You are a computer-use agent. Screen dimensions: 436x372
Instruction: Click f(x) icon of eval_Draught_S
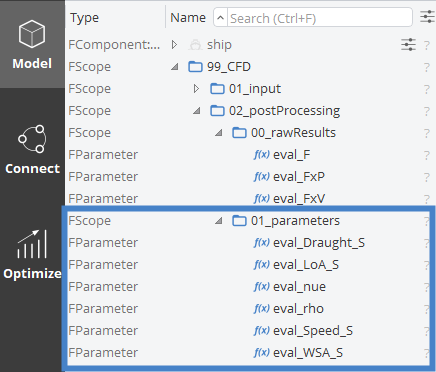tap(262, 243)
